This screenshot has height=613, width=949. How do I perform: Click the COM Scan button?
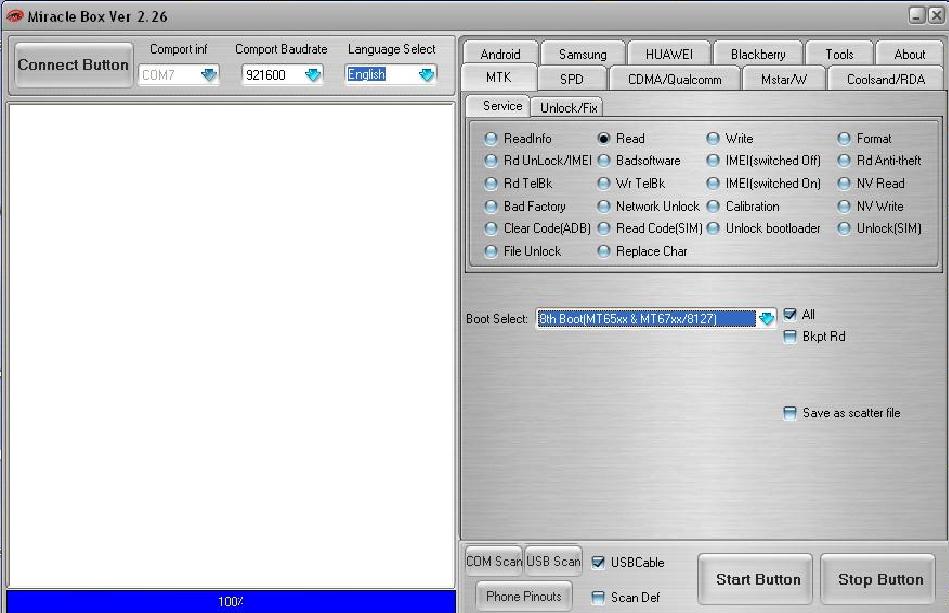(494, 561)
